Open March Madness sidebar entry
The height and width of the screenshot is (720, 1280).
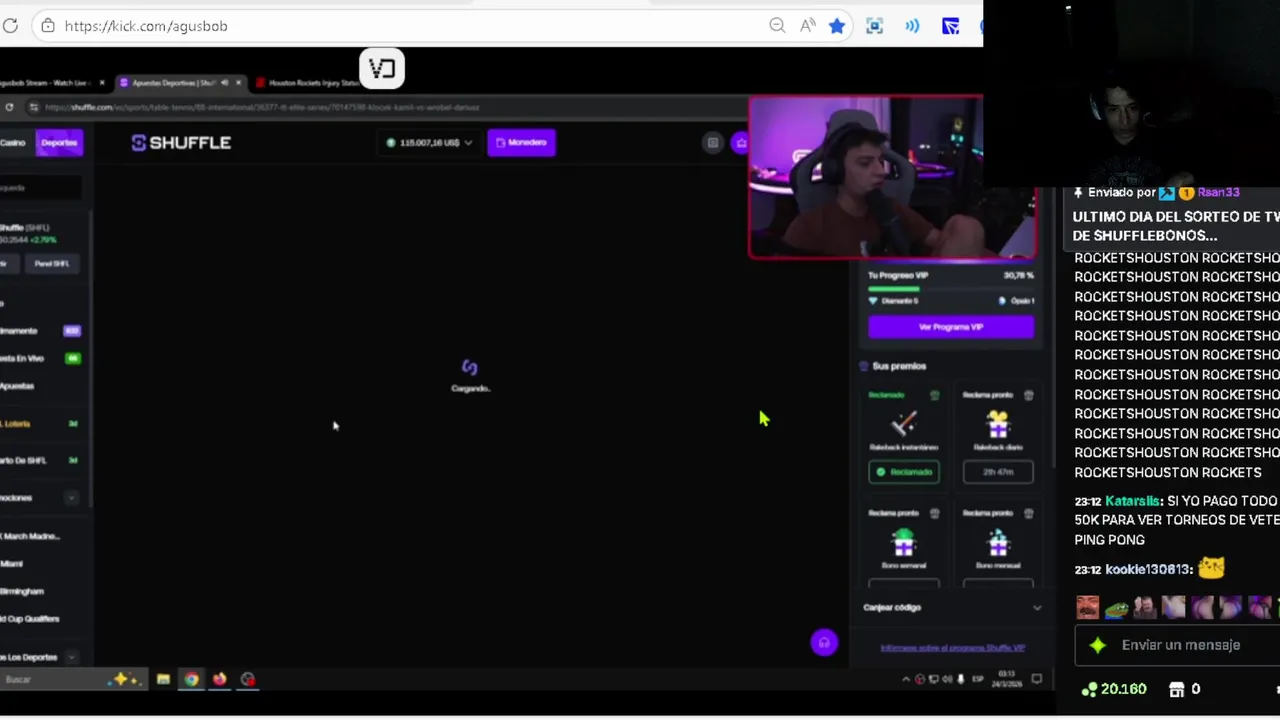pos(32,536)
